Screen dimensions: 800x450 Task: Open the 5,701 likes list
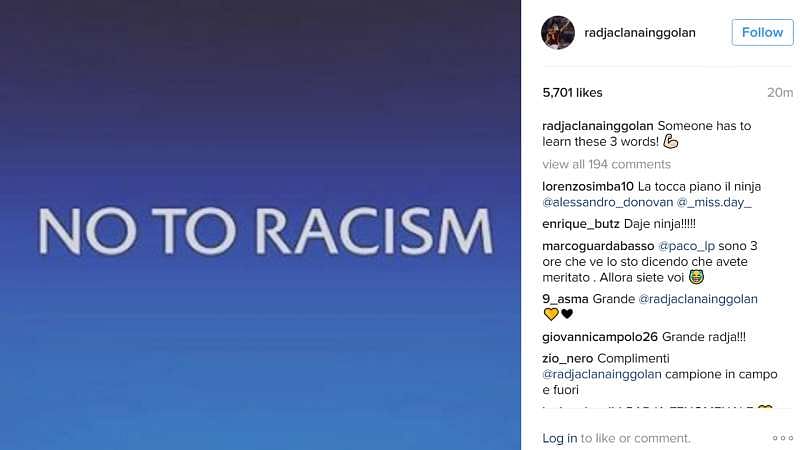point(572,93)
